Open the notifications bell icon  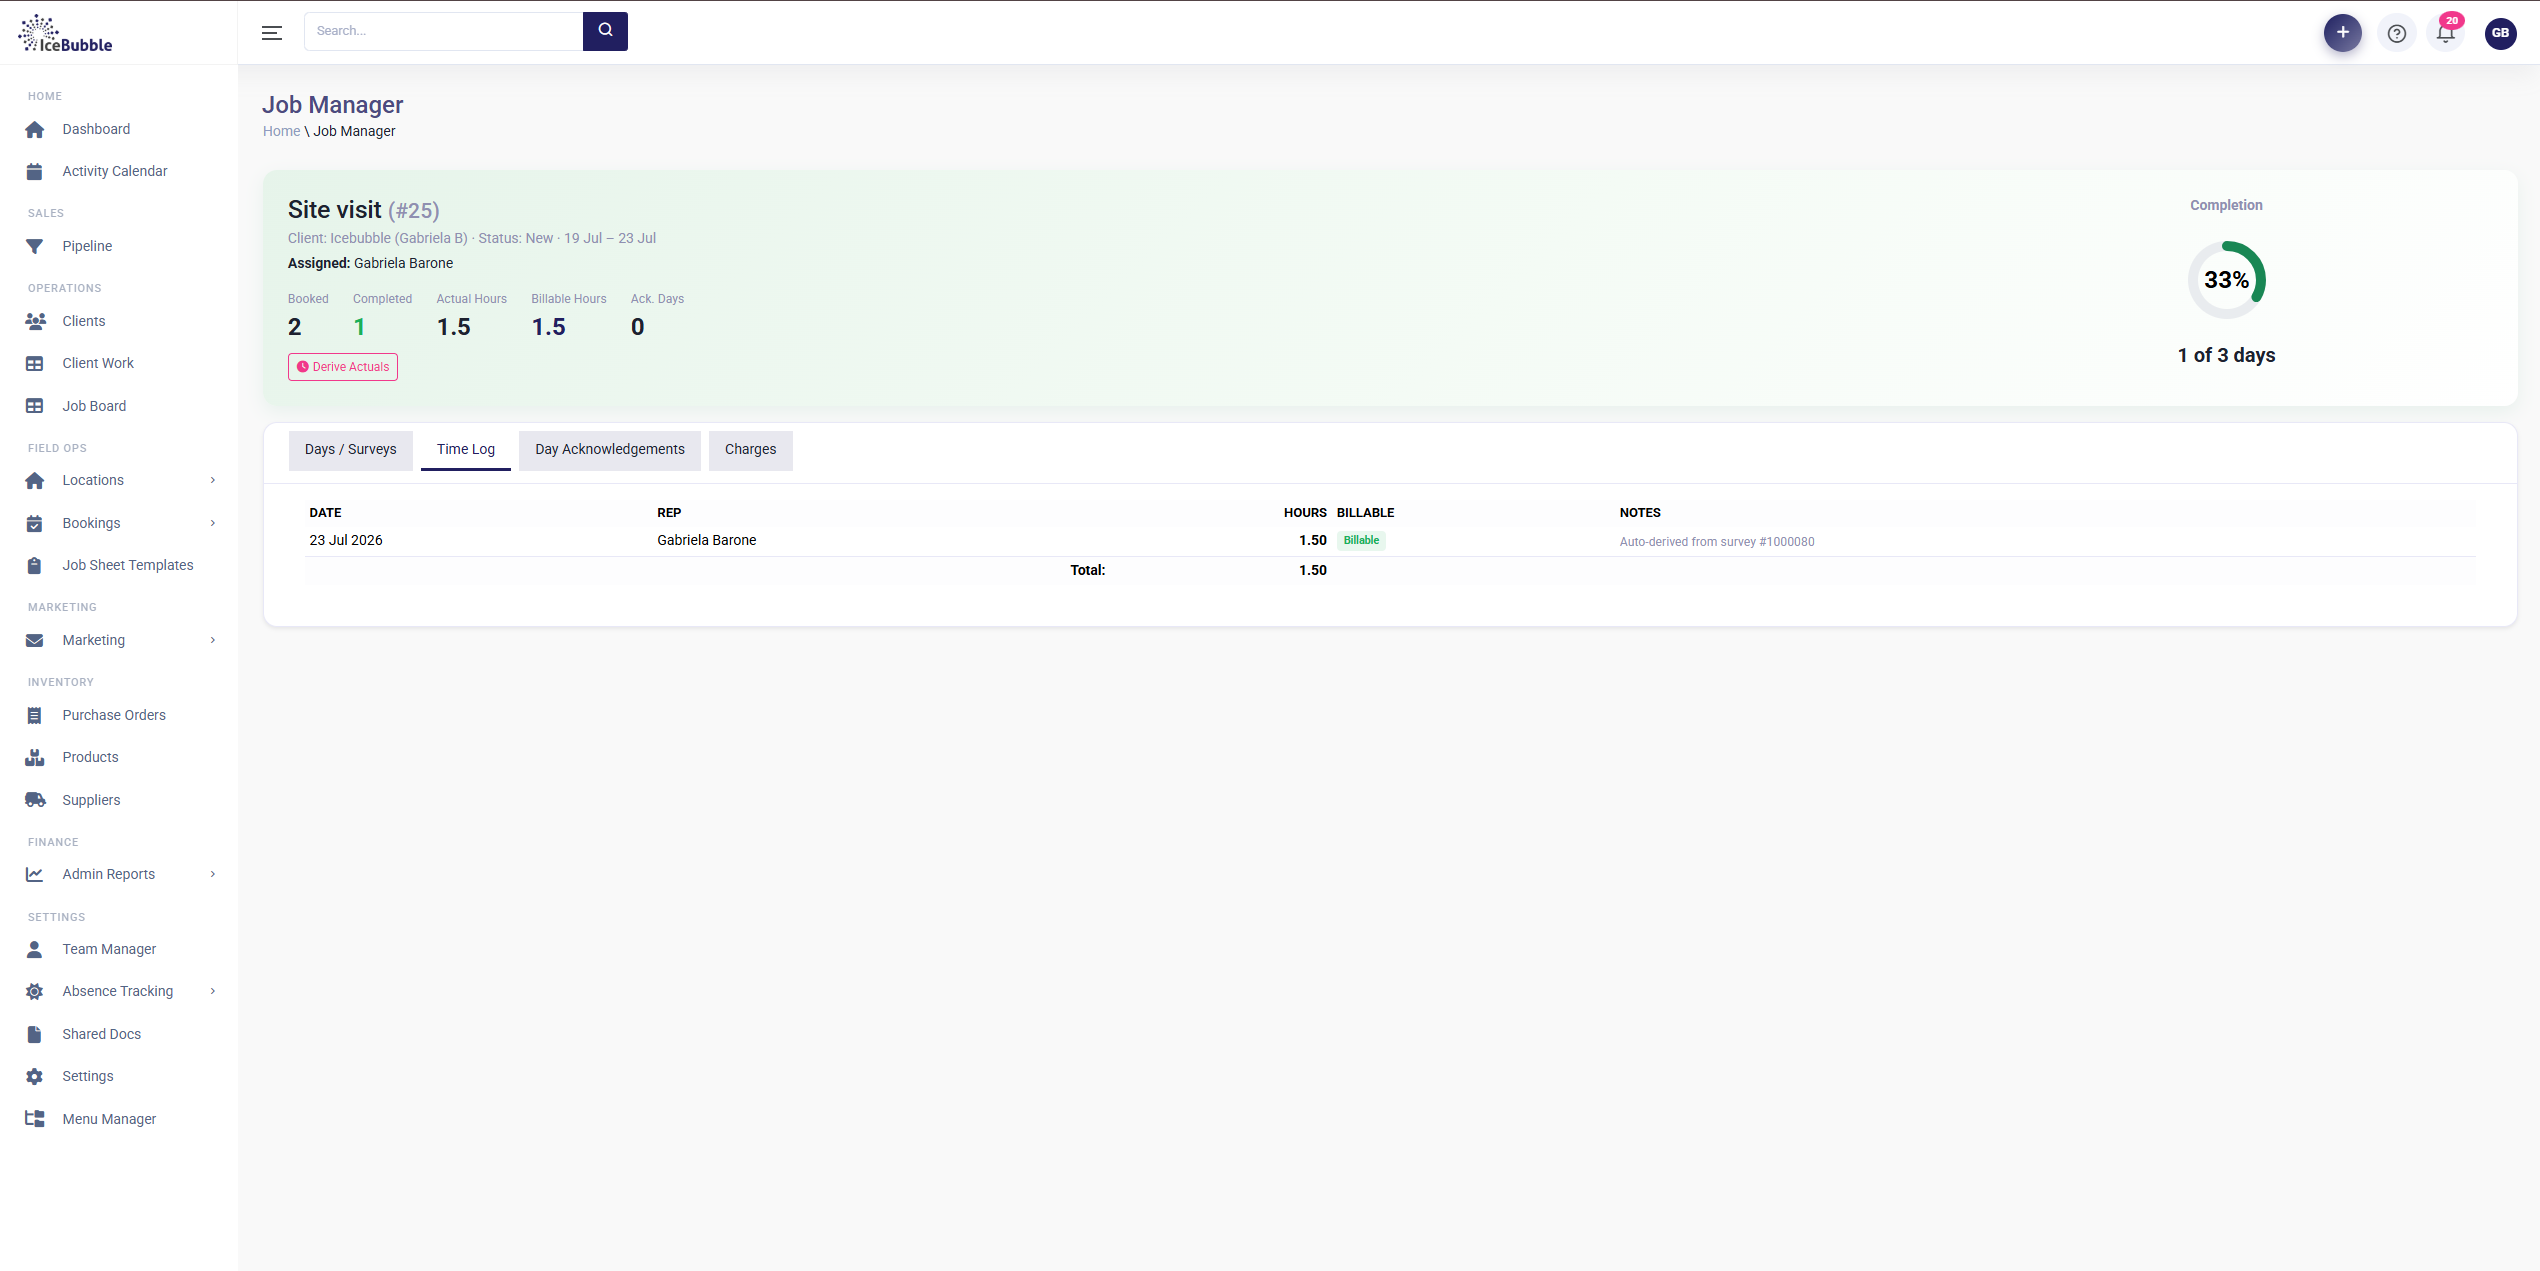2446,33
